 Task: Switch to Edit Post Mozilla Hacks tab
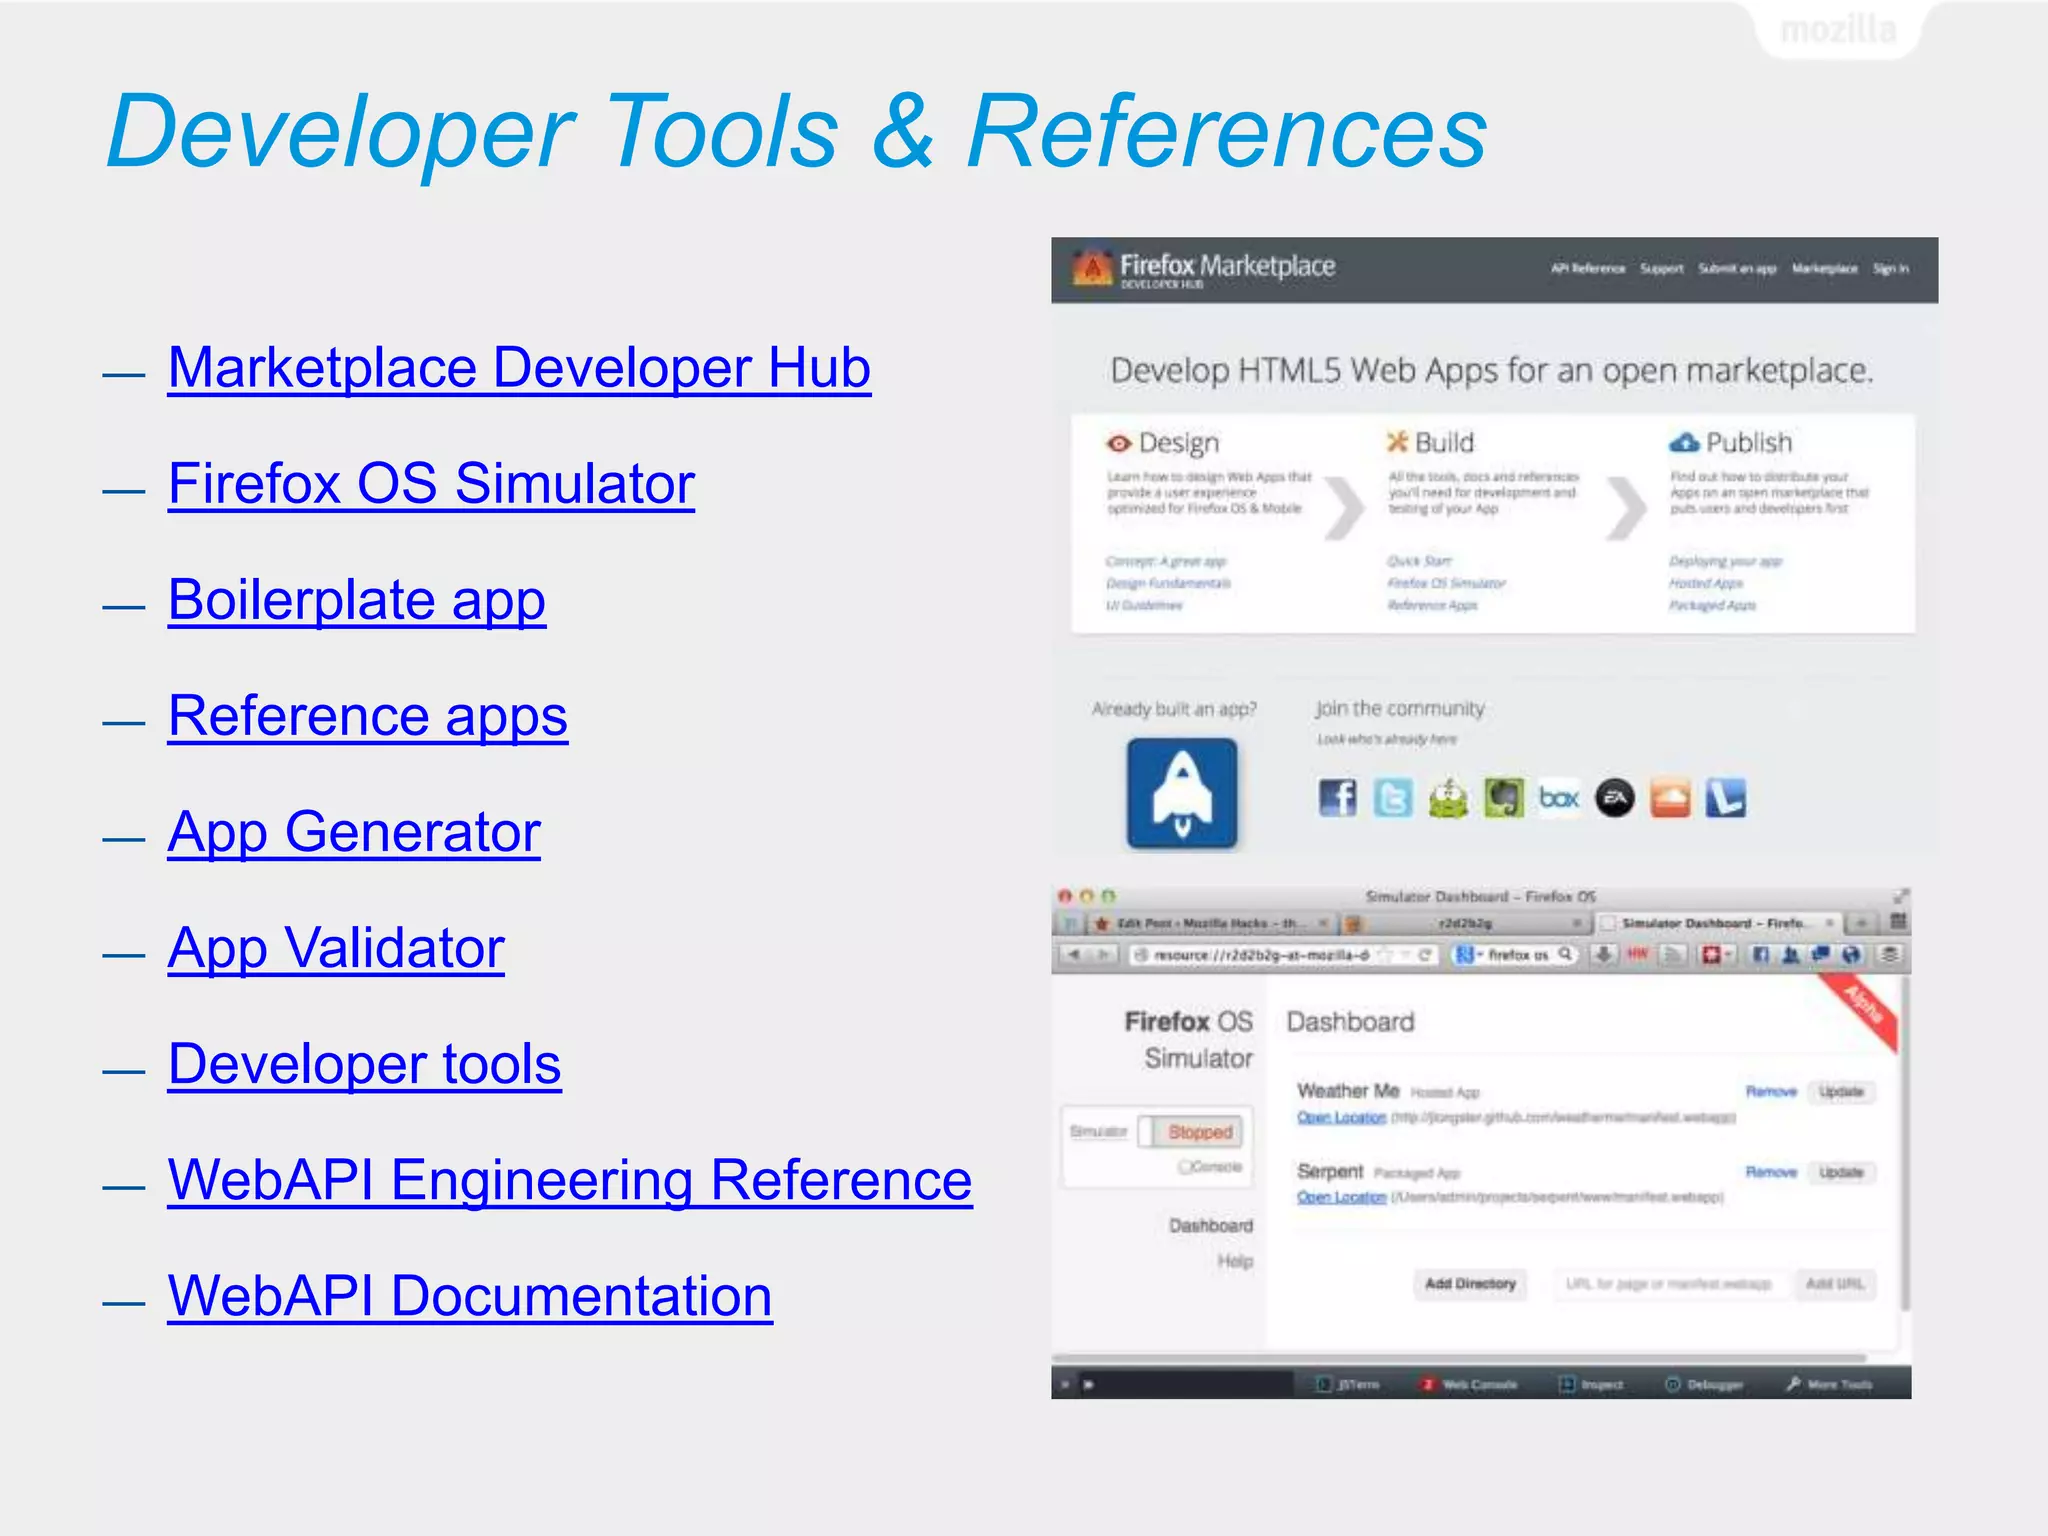point(1213,923)
